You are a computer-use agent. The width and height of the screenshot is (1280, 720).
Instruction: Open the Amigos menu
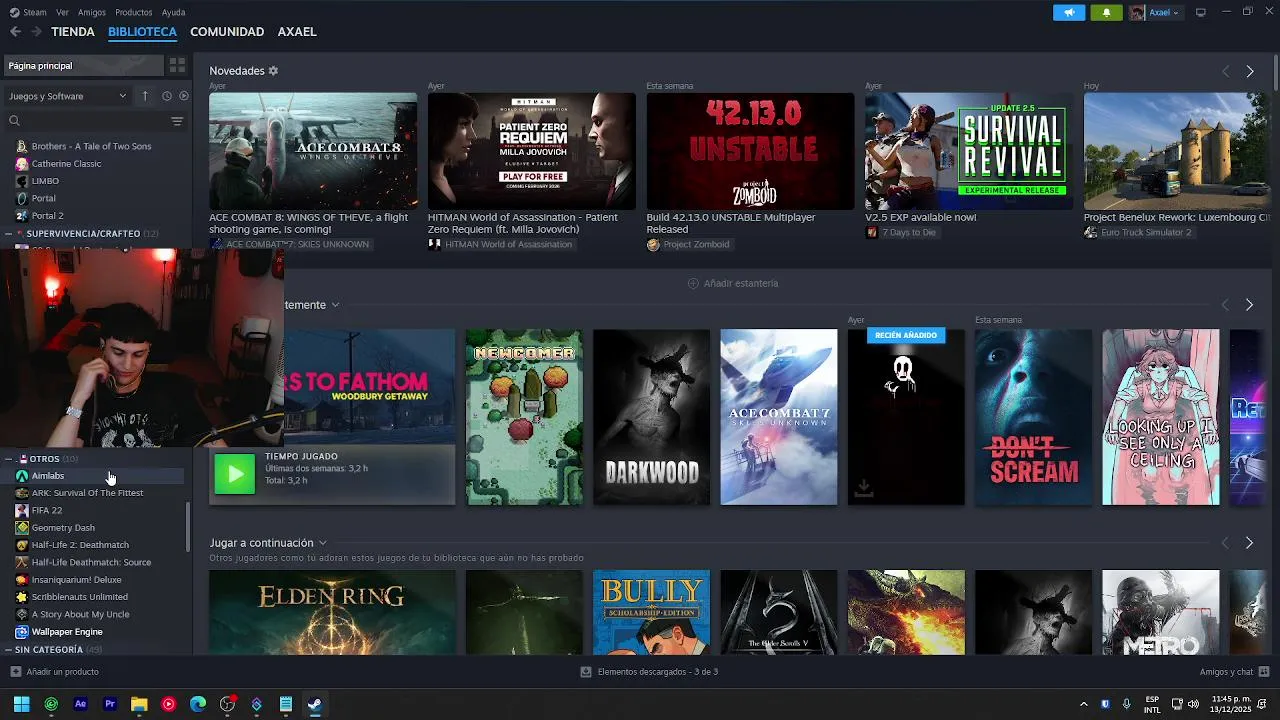pos(92,12)
